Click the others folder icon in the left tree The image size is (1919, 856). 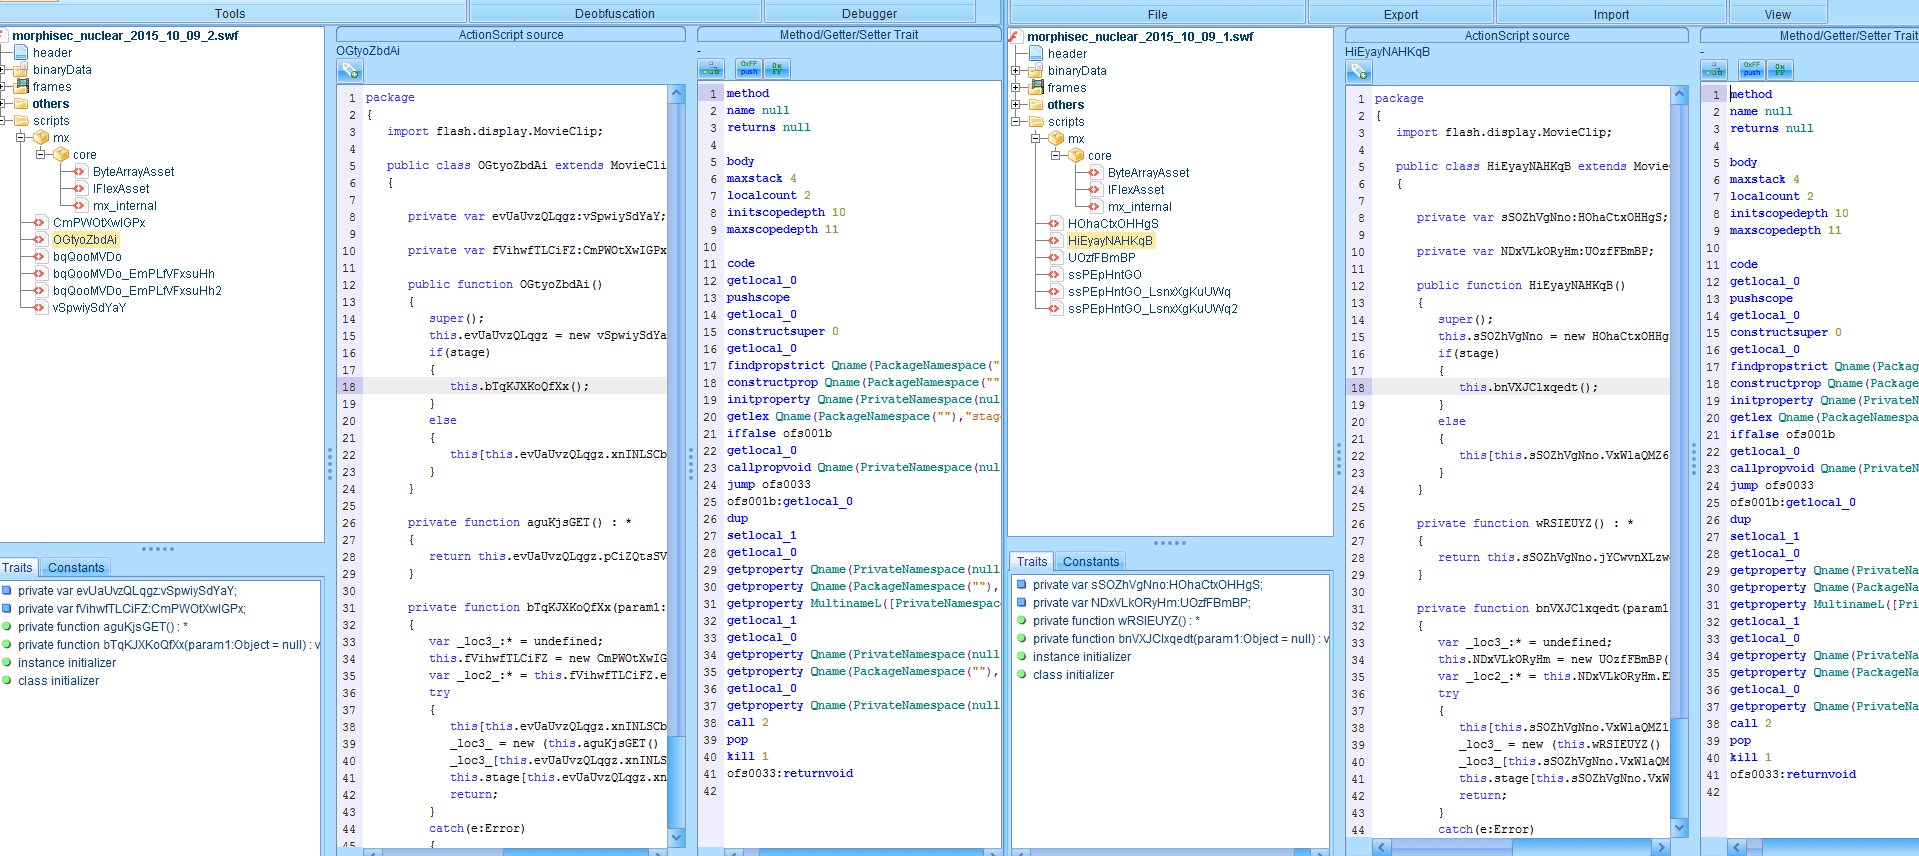(22, 103)
